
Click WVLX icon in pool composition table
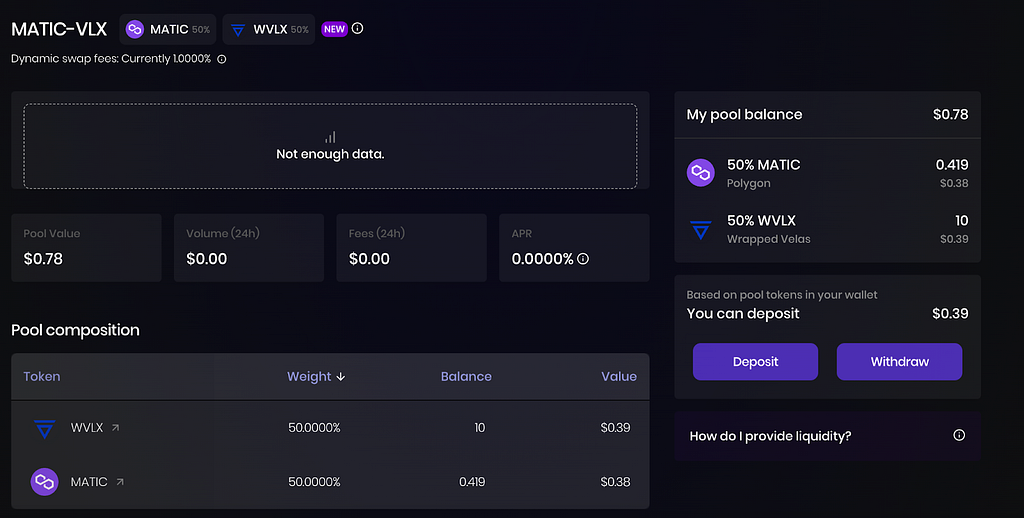pos(44,428)
